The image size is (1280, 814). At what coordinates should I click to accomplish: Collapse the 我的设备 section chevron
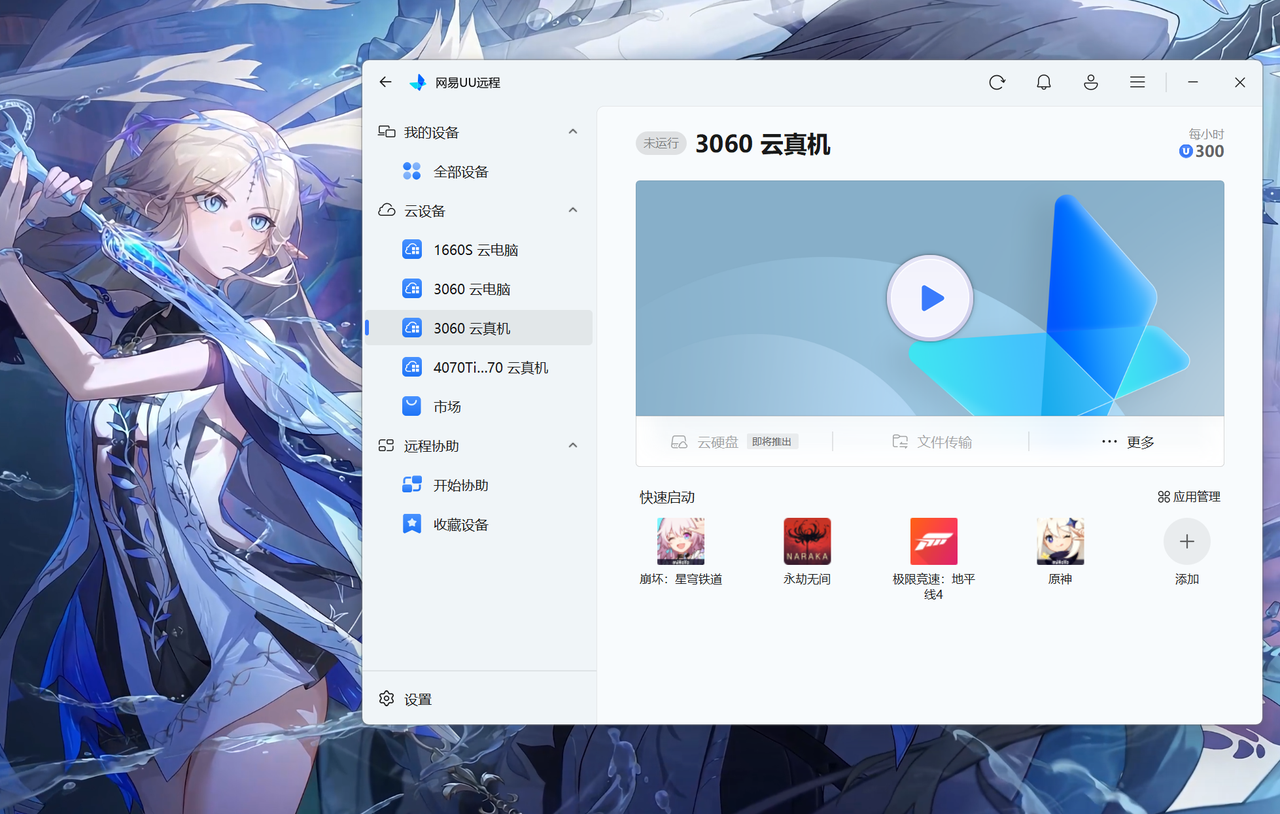(573, 132)
